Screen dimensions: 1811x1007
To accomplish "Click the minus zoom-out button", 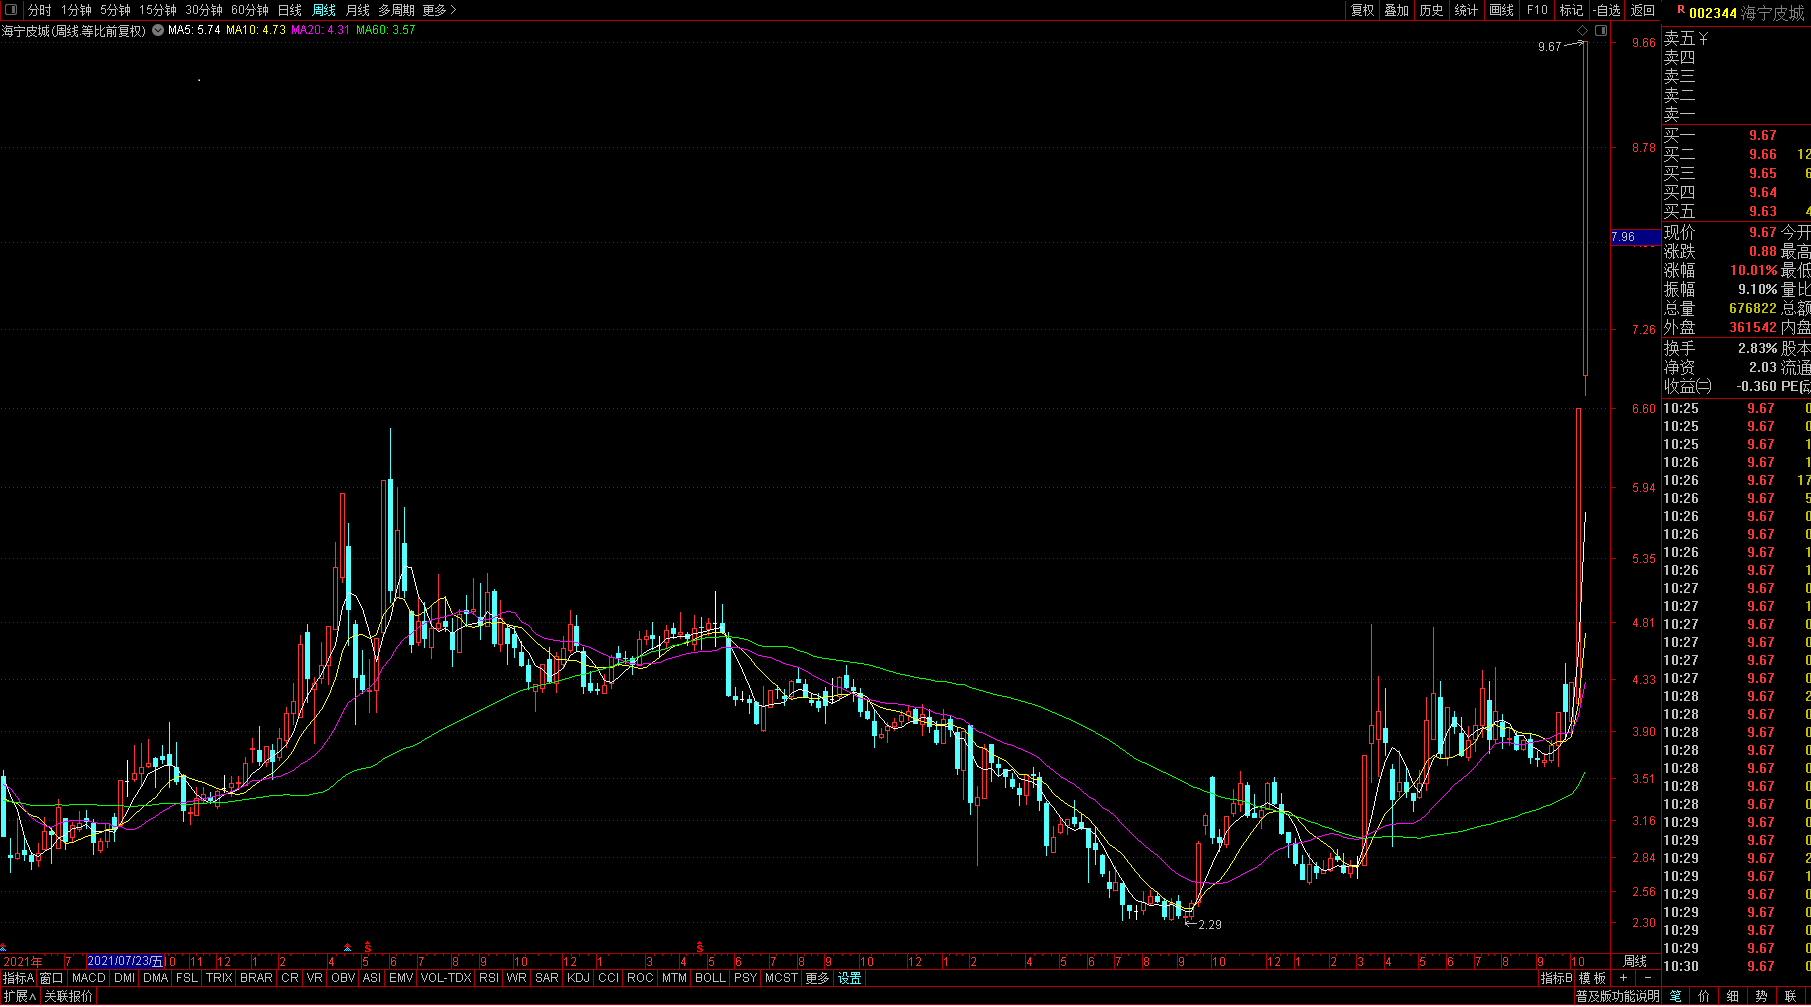I will click(x=1648, y=977).
